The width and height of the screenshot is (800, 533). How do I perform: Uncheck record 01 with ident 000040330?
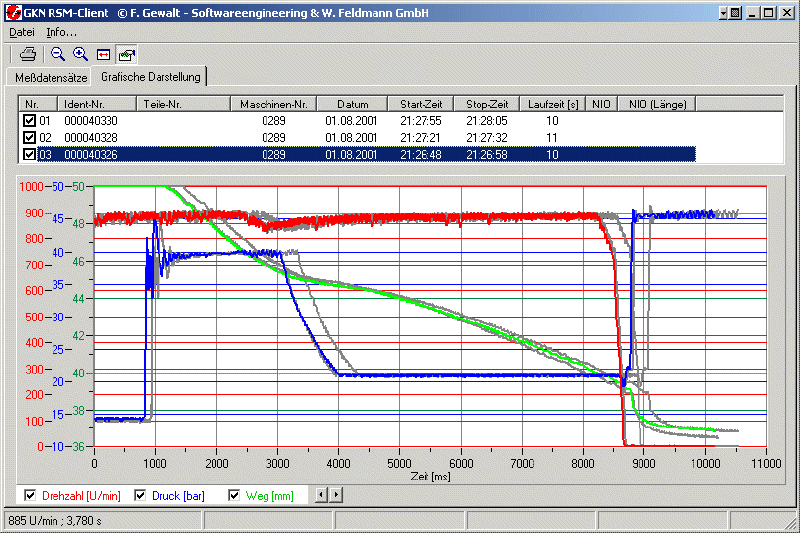[29, 121]
